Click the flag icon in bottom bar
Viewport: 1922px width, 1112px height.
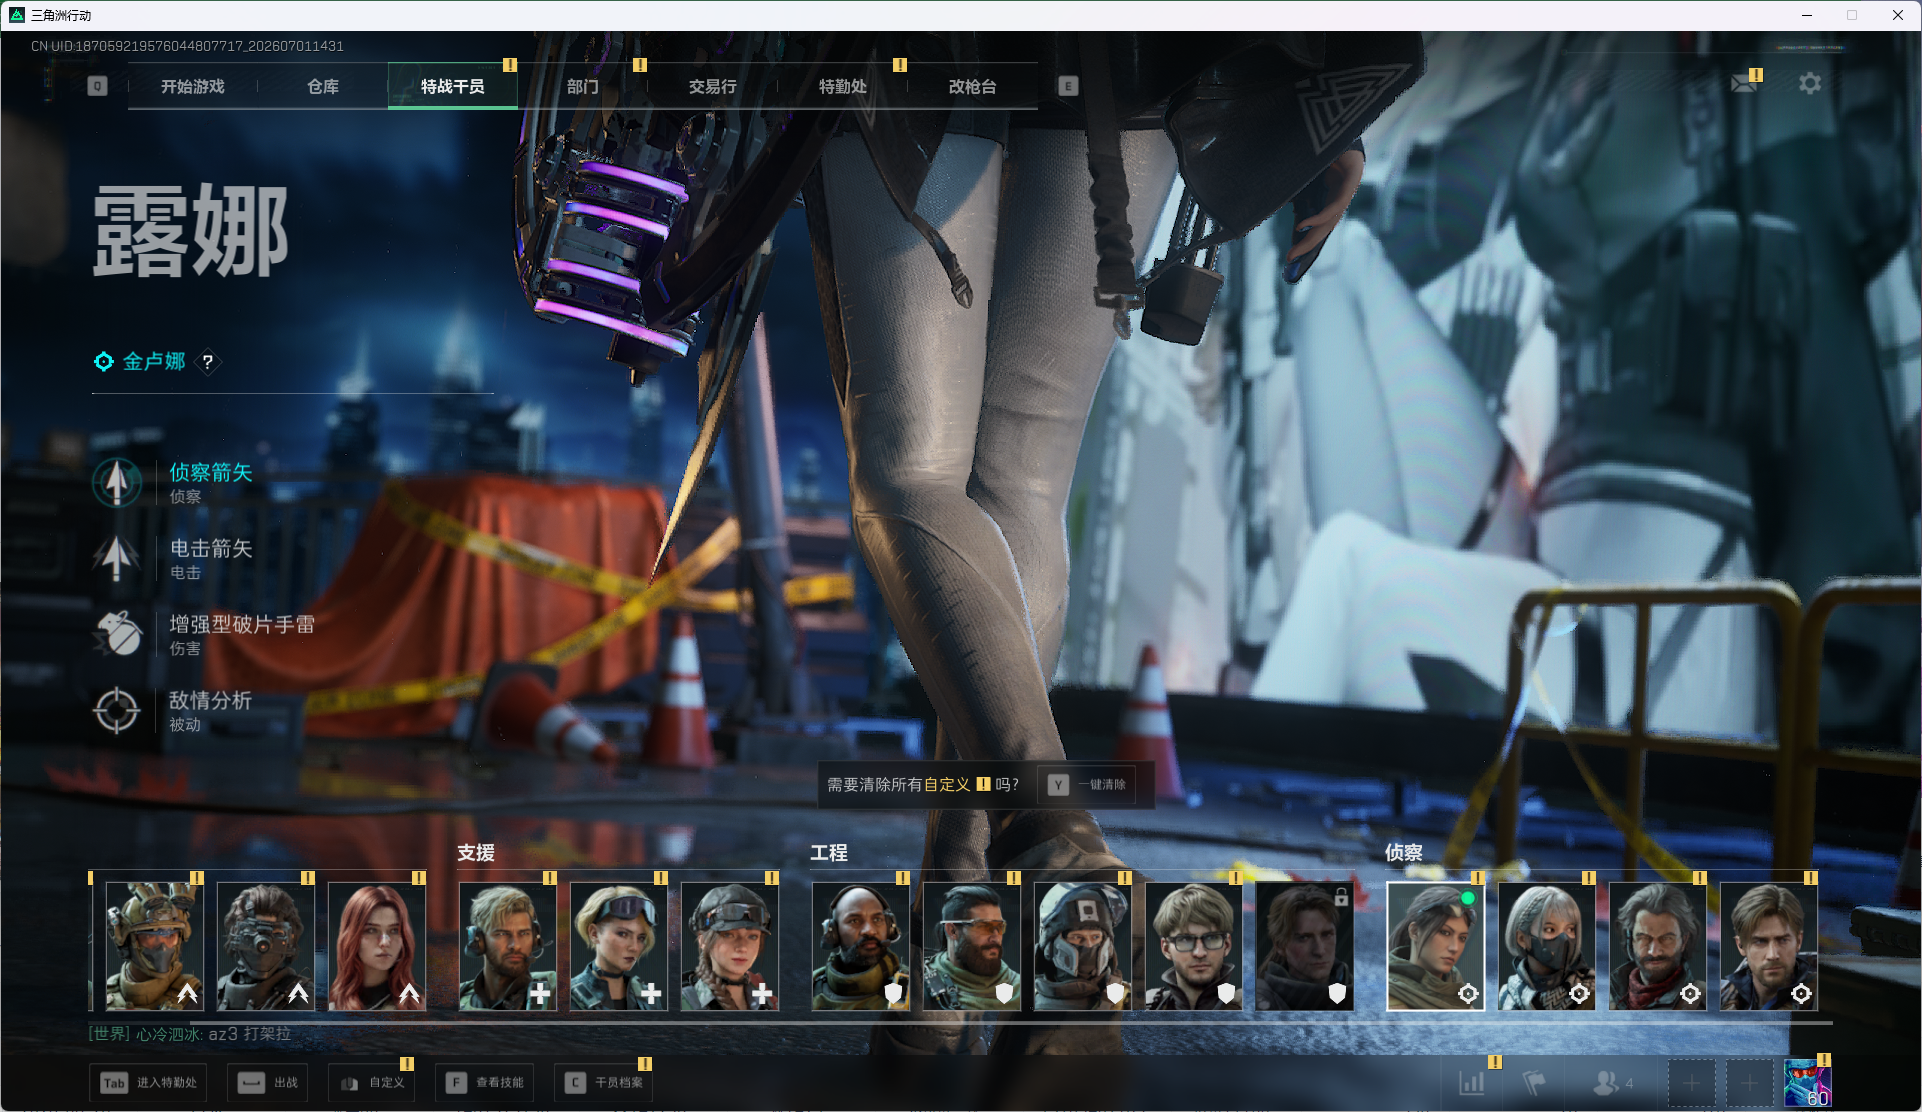pyautogui.click(x=1533, y=1082)
